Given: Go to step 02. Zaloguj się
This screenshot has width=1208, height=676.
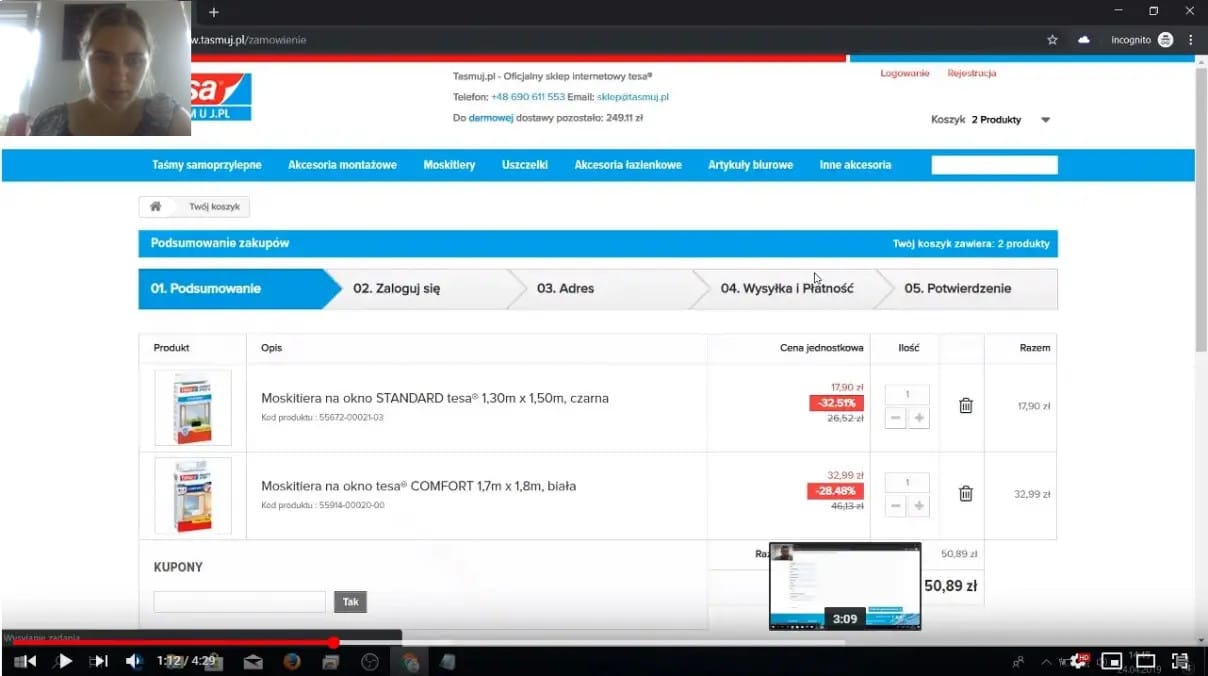Looking at the screenshot, I should (396, 289).
